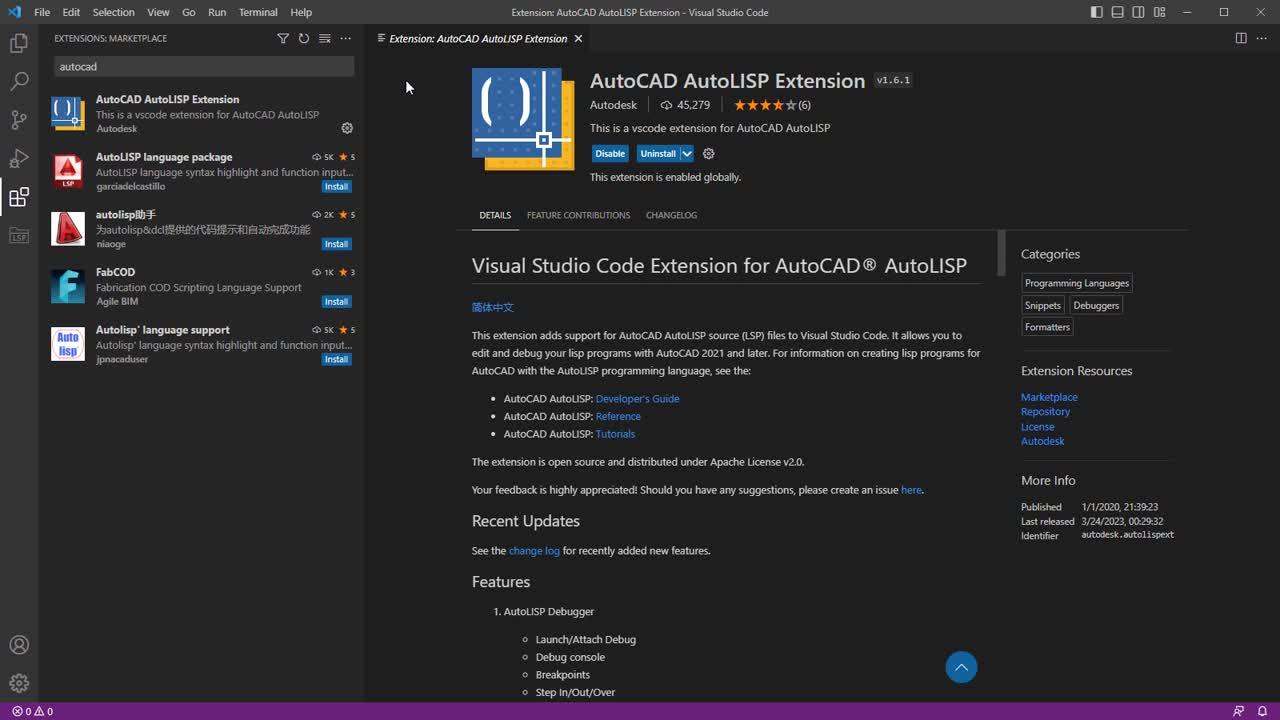Open the Explorer view in activity bar
1280x720 pixels.
pos(19,43)
